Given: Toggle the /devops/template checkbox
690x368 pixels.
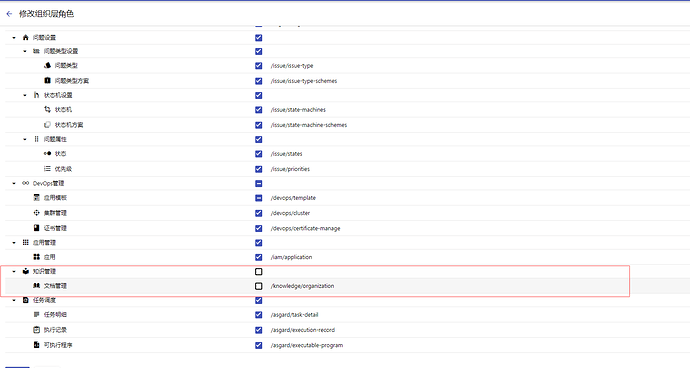Looking at the screenshot, I should [259, 198].
